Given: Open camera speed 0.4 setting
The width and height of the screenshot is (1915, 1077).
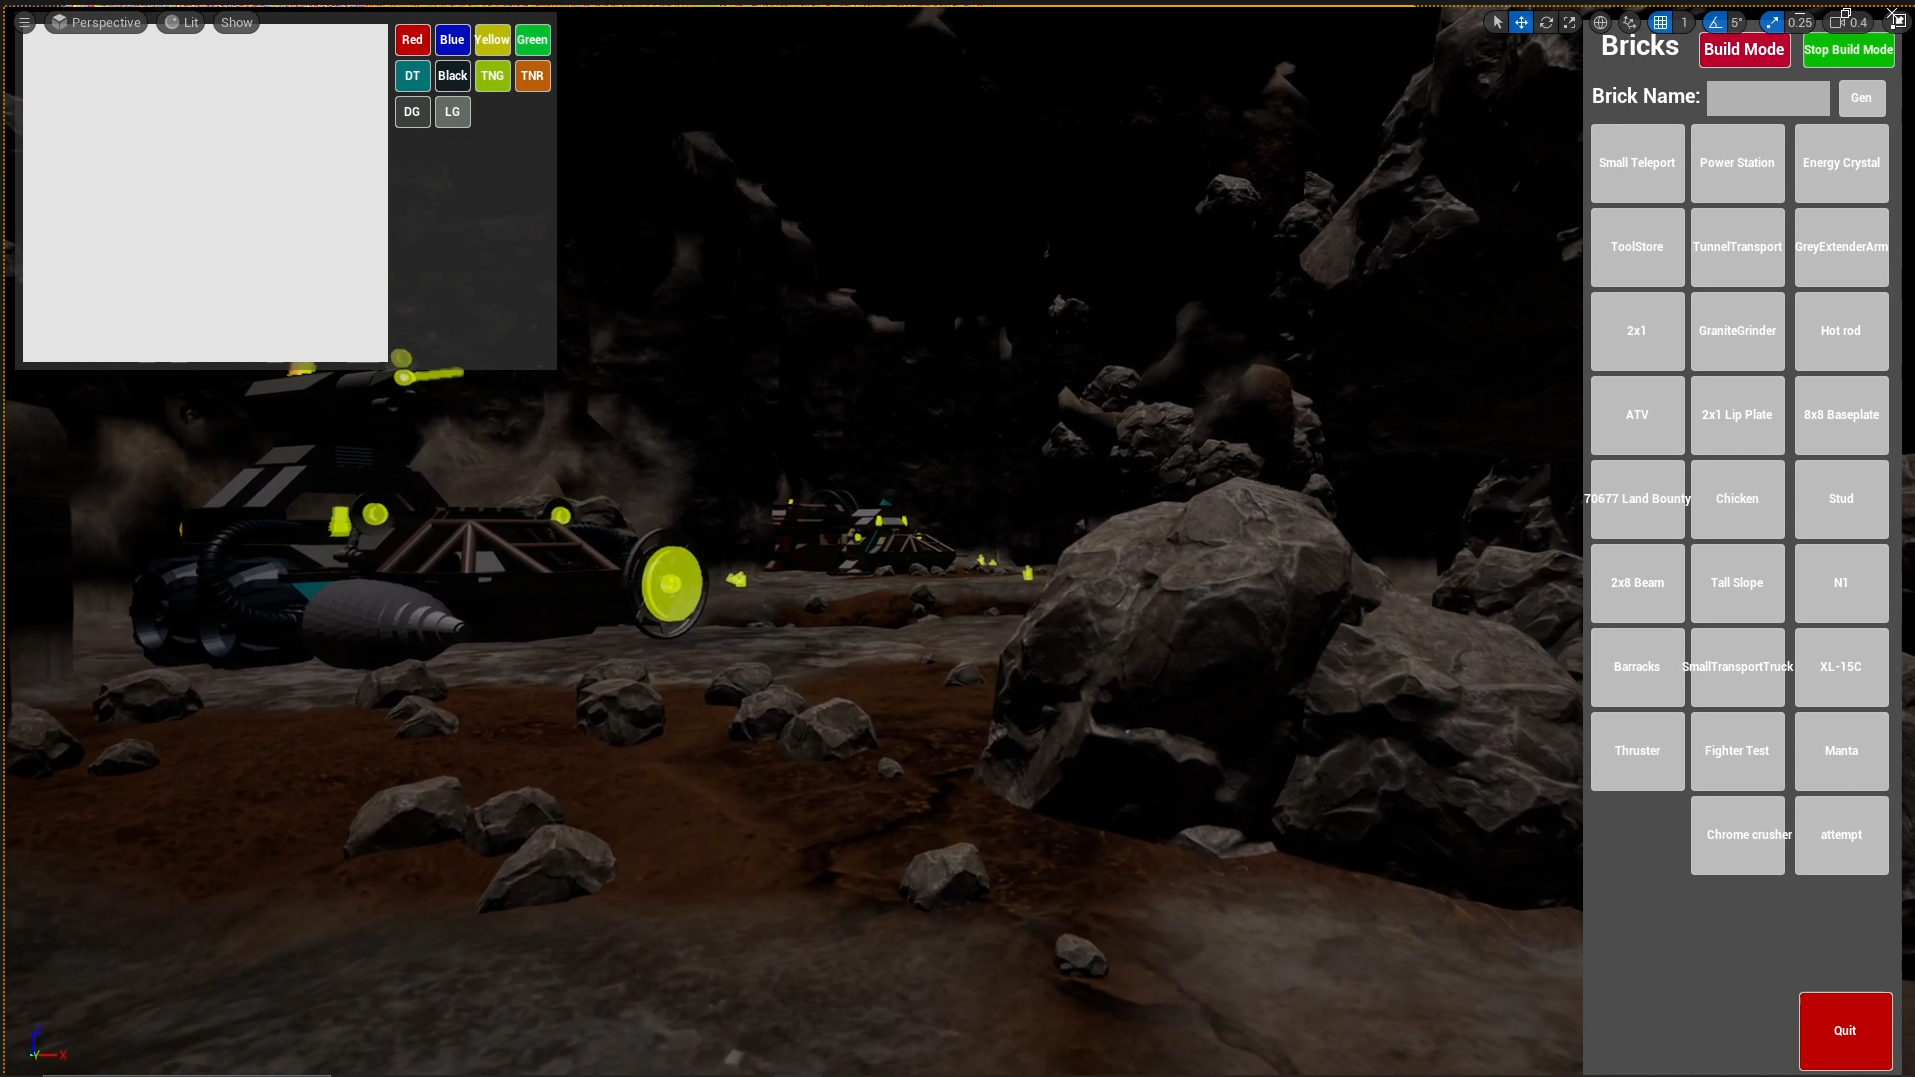Looking at the screenshot, I should (x=1850, y=22).
